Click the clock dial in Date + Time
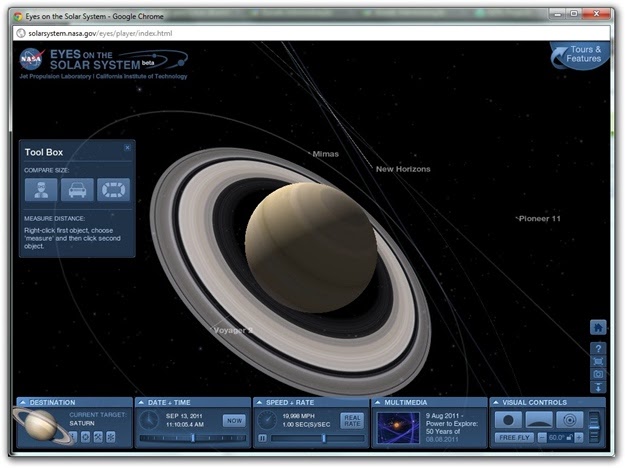Image resolution: width=625 pixels, height=468 pixels. (x=149, y=420)
